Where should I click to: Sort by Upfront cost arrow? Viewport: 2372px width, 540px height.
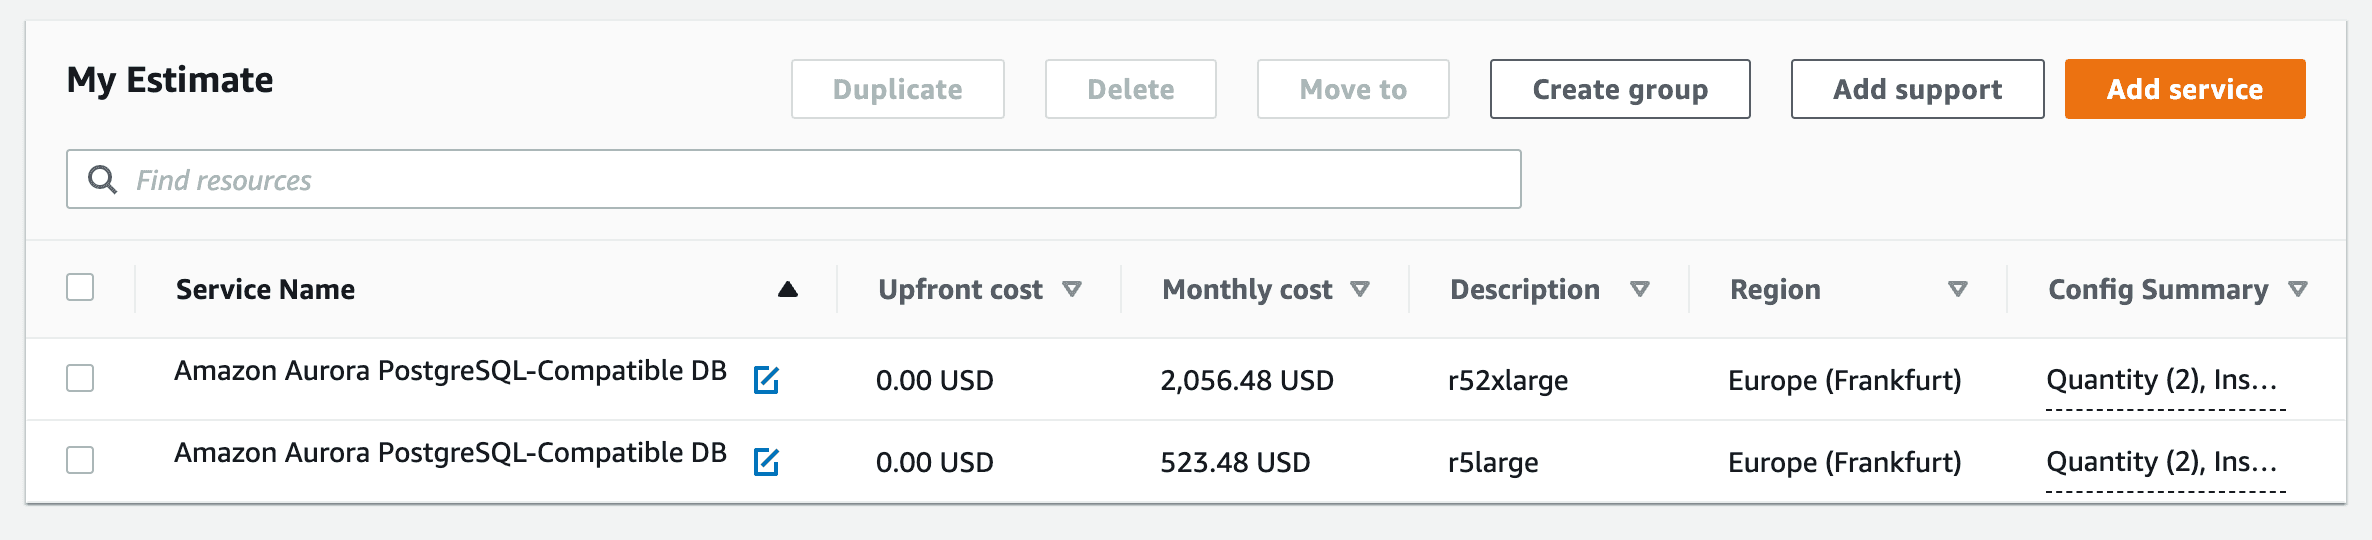click(x=1072, y=289)
